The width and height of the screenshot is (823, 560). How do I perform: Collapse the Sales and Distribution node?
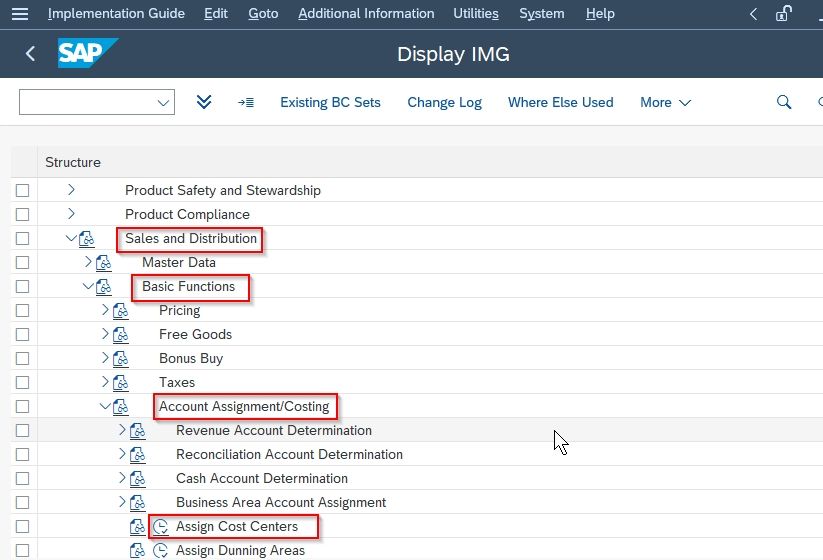[x=71, y=238]
